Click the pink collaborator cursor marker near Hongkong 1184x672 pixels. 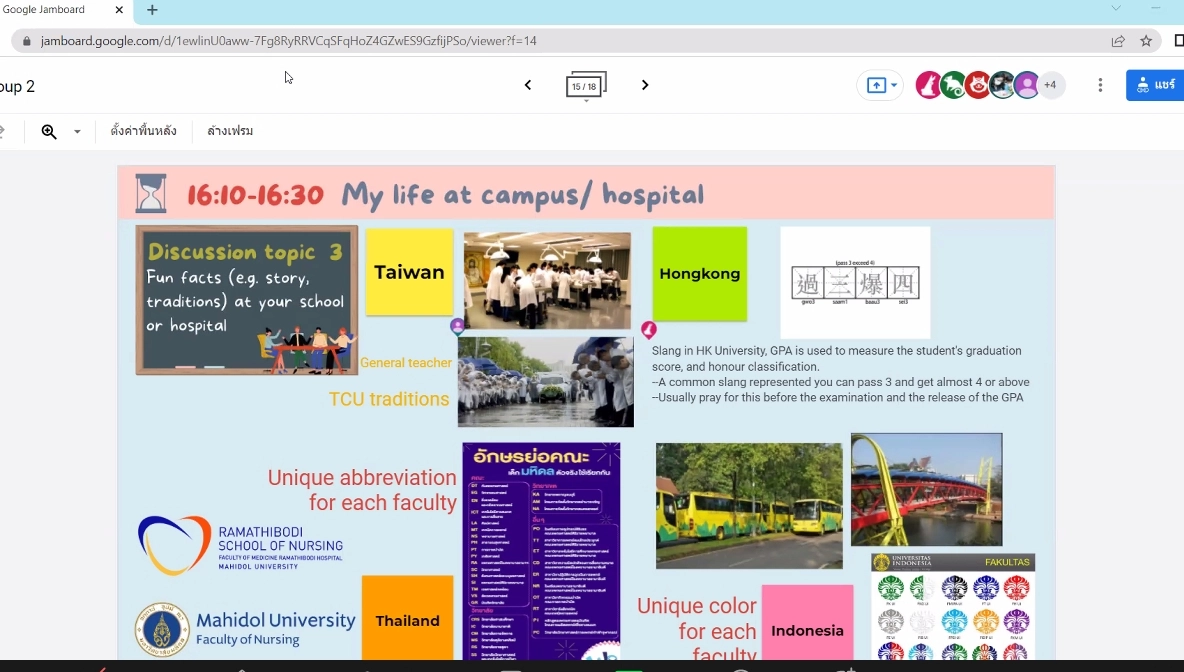(x=649, y=329)
